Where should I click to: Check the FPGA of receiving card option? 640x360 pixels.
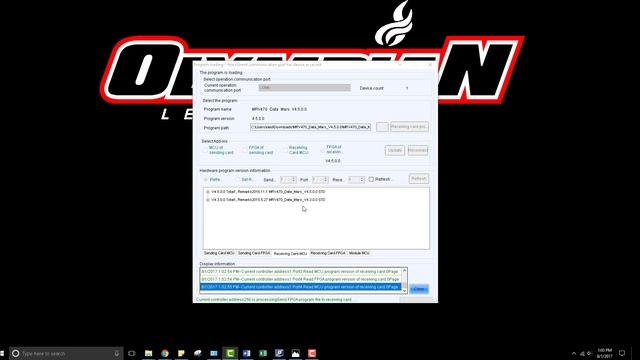coord(322,150)
